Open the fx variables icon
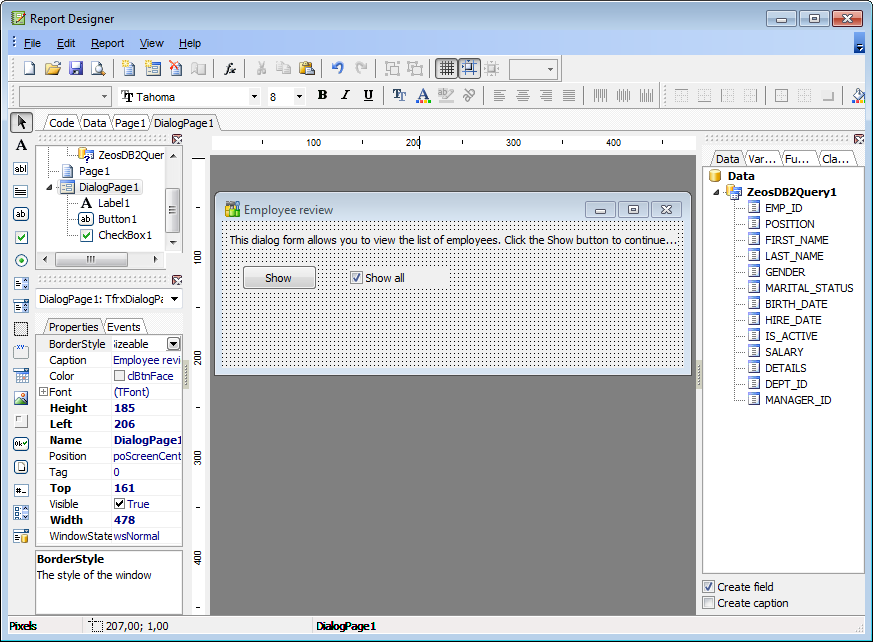Viewport: 873px width, 642px height. [x=229, y=68]
